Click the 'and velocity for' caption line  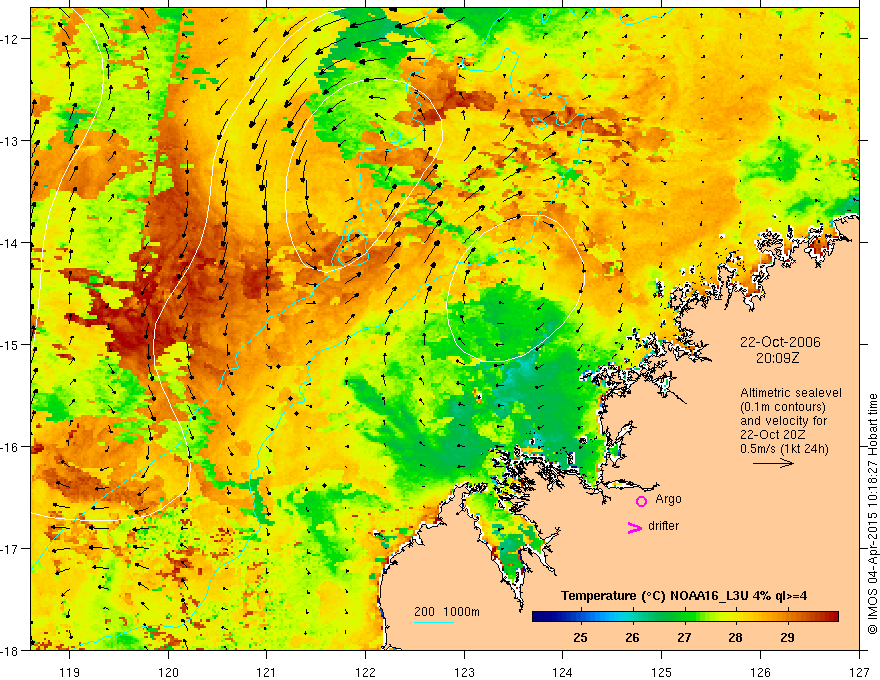783,421
